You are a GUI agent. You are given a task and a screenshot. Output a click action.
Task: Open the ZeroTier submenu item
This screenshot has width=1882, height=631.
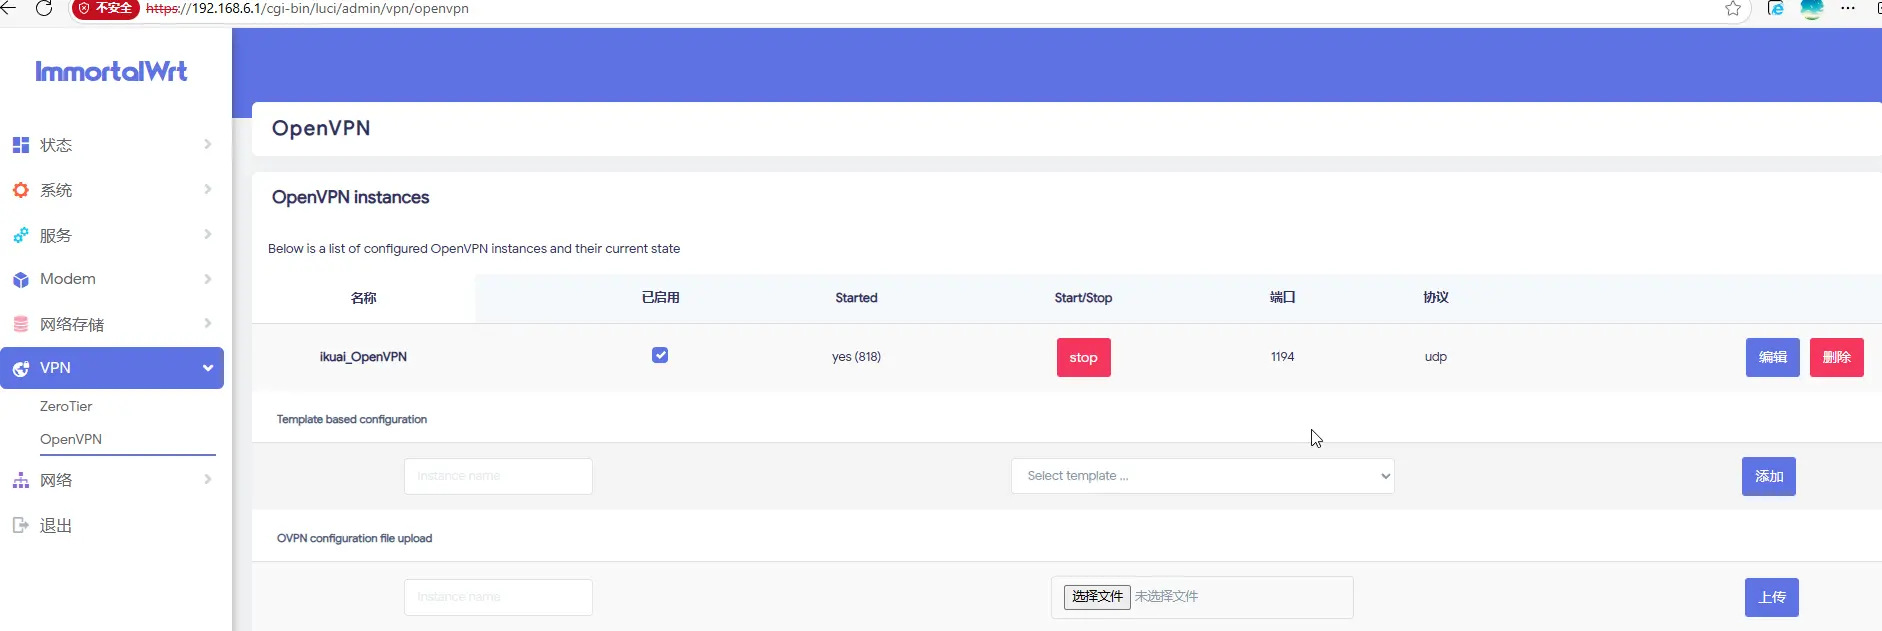tap(66, 406)
